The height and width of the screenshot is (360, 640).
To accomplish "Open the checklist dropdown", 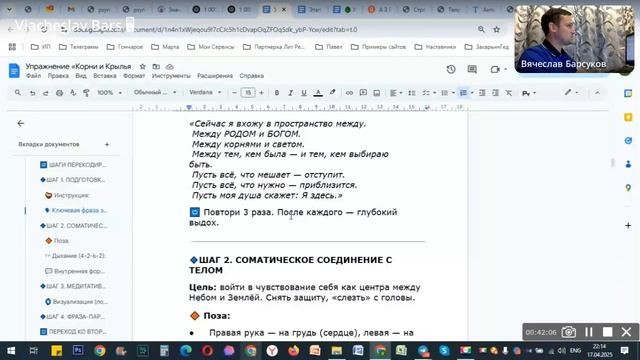I will point(429,93).
